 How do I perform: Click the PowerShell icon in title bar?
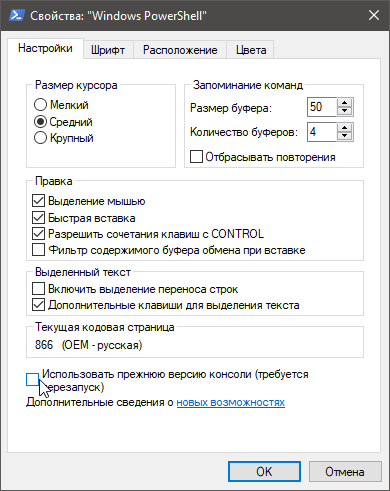click(x=16, y=15)
